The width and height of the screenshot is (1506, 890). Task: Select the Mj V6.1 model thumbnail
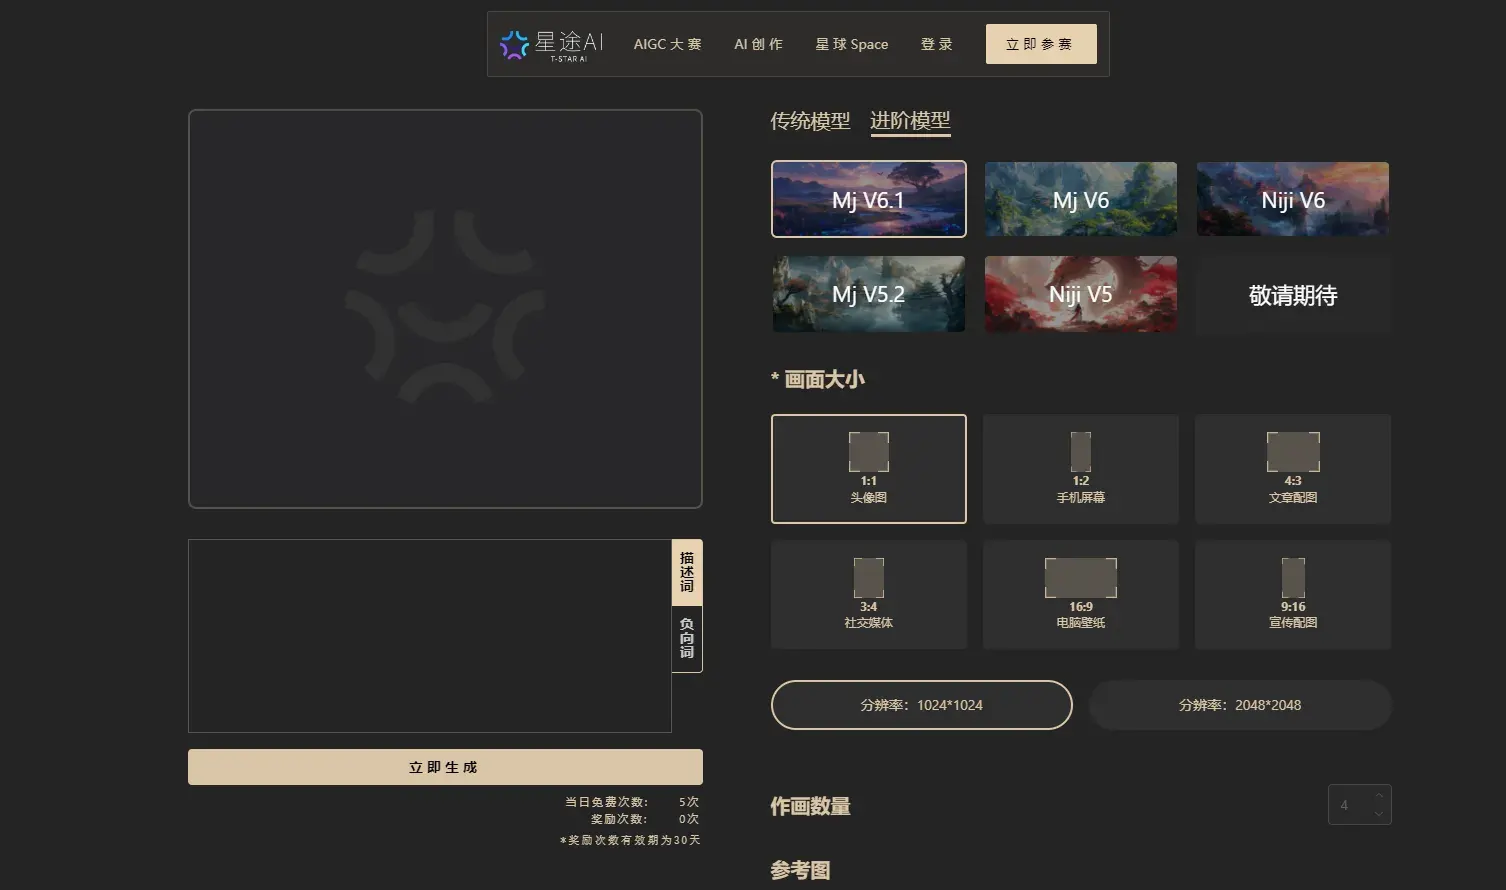[868, 199]
